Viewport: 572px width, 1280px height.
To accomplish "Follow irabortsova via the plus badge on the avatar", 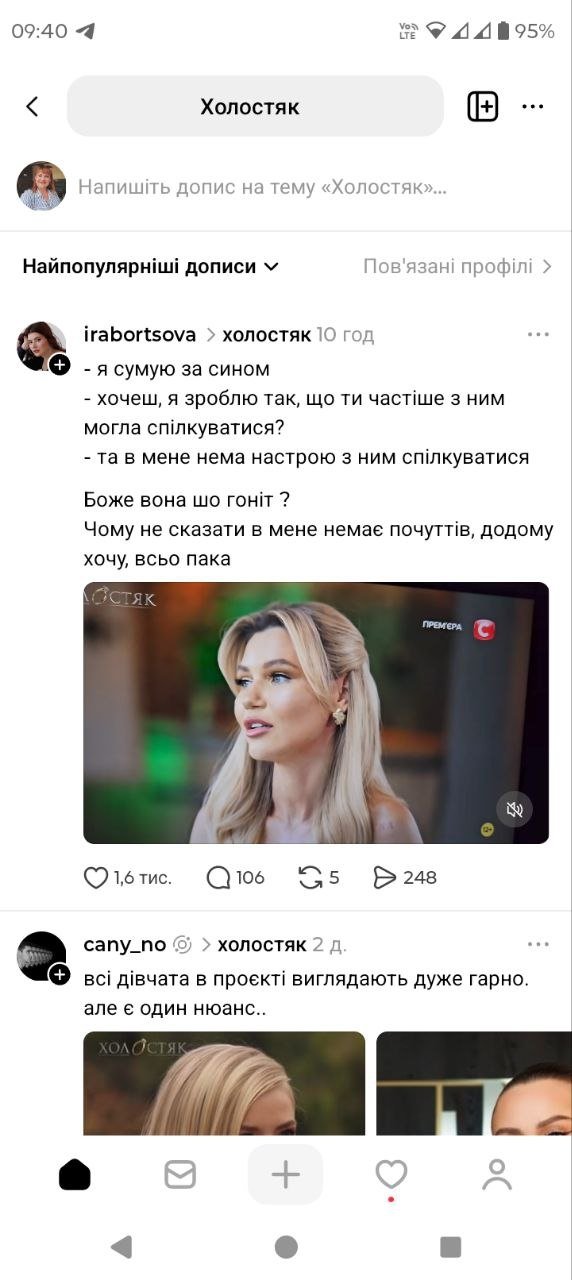I will [60, 365].
